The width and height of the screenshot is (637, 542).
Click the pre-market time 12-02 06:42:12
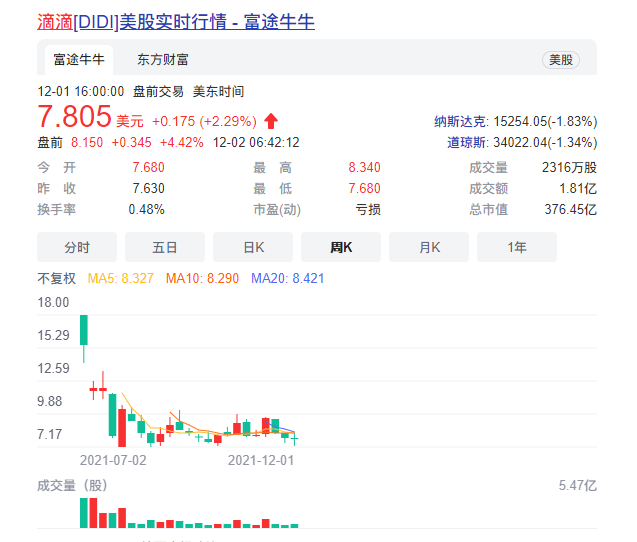click(x=256, y=143)
